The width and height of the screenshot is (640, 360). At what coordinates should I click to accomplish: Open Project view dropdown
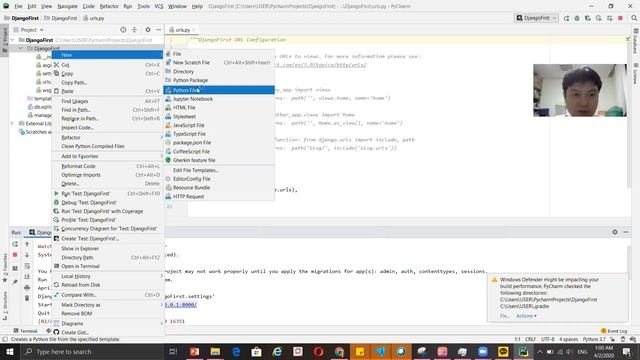click(28, 30)
